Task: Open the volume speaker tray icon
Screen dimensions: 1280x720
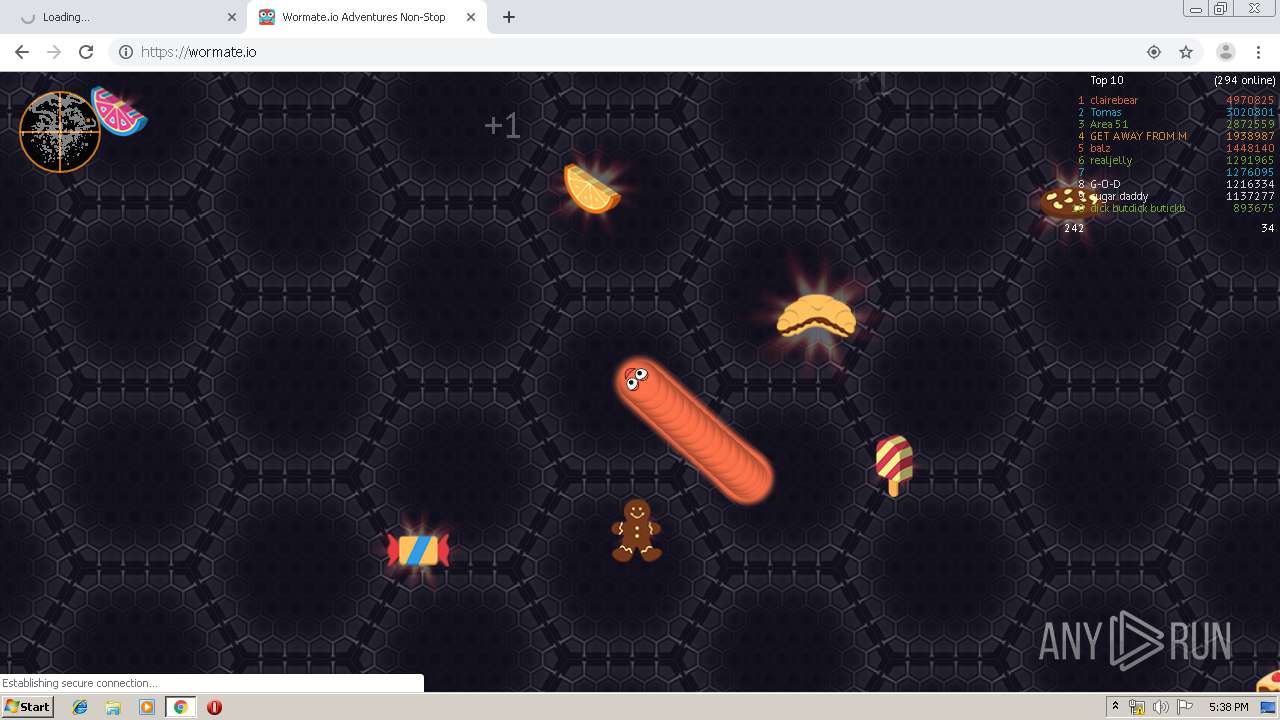Action: click(1160, 707)
